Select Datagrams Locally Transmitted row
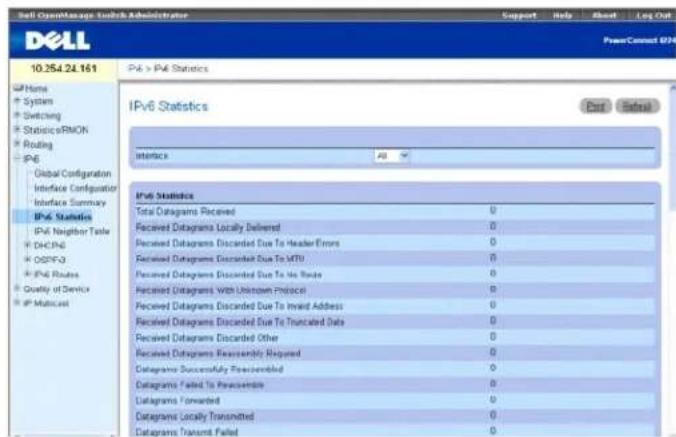 pos(395,416)
